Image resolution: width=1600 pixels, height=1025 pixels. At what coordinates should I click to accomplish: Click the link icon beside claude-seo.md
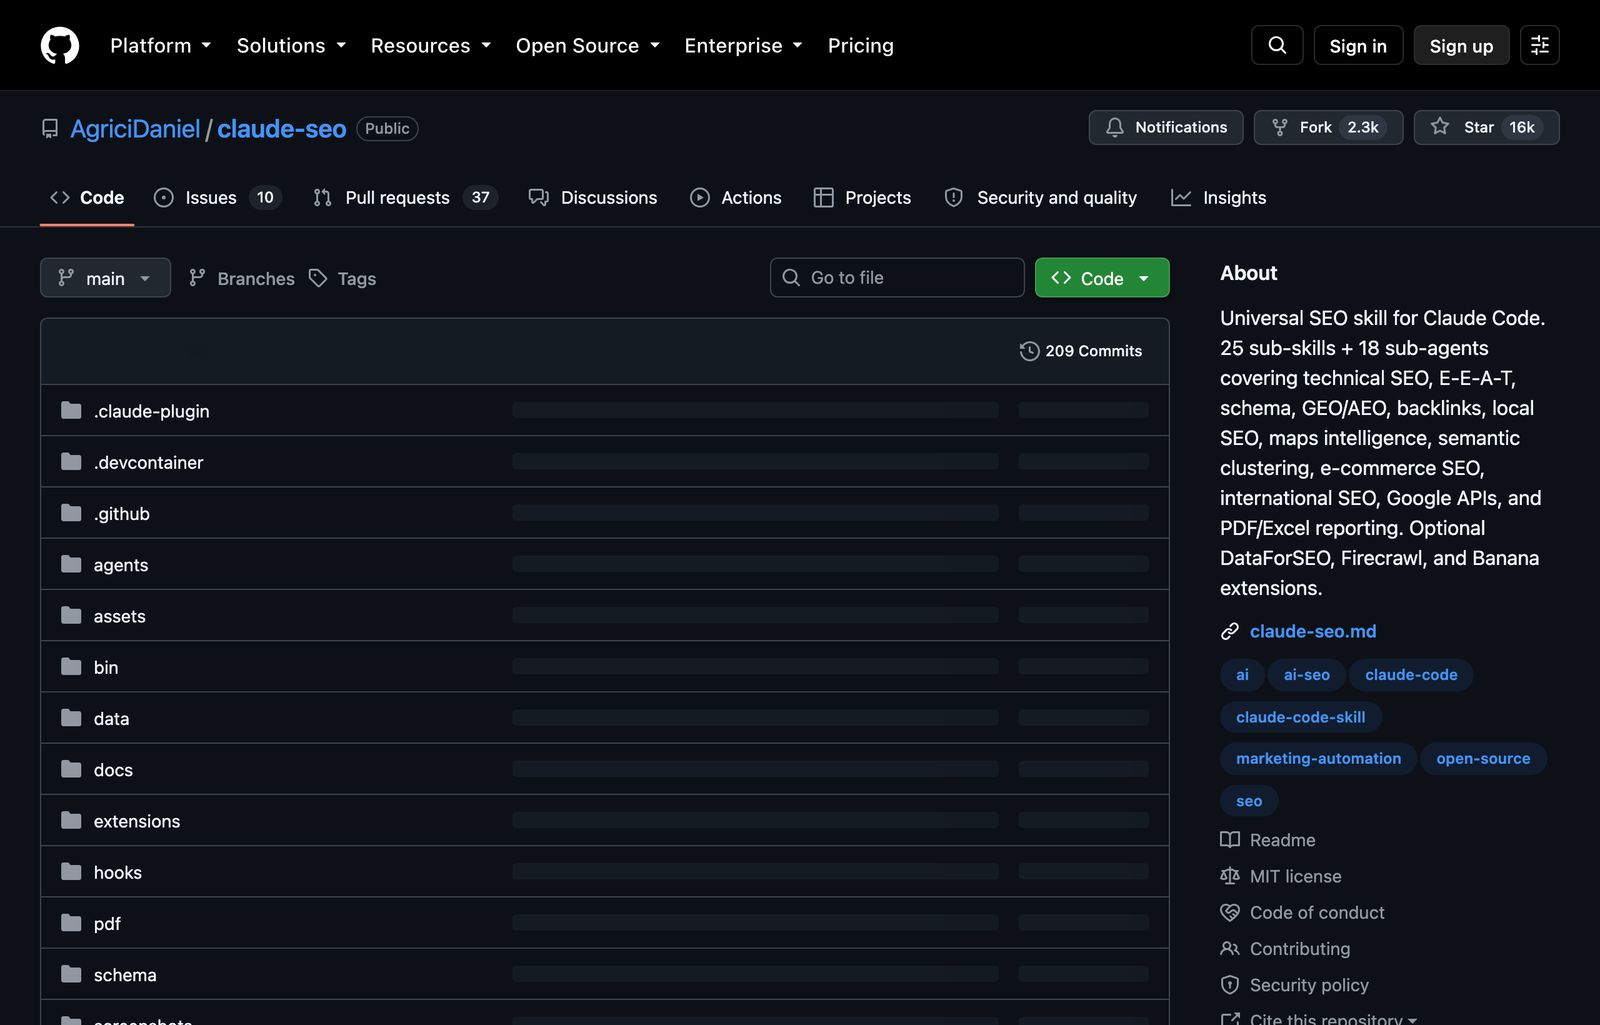pos(1230,632)
